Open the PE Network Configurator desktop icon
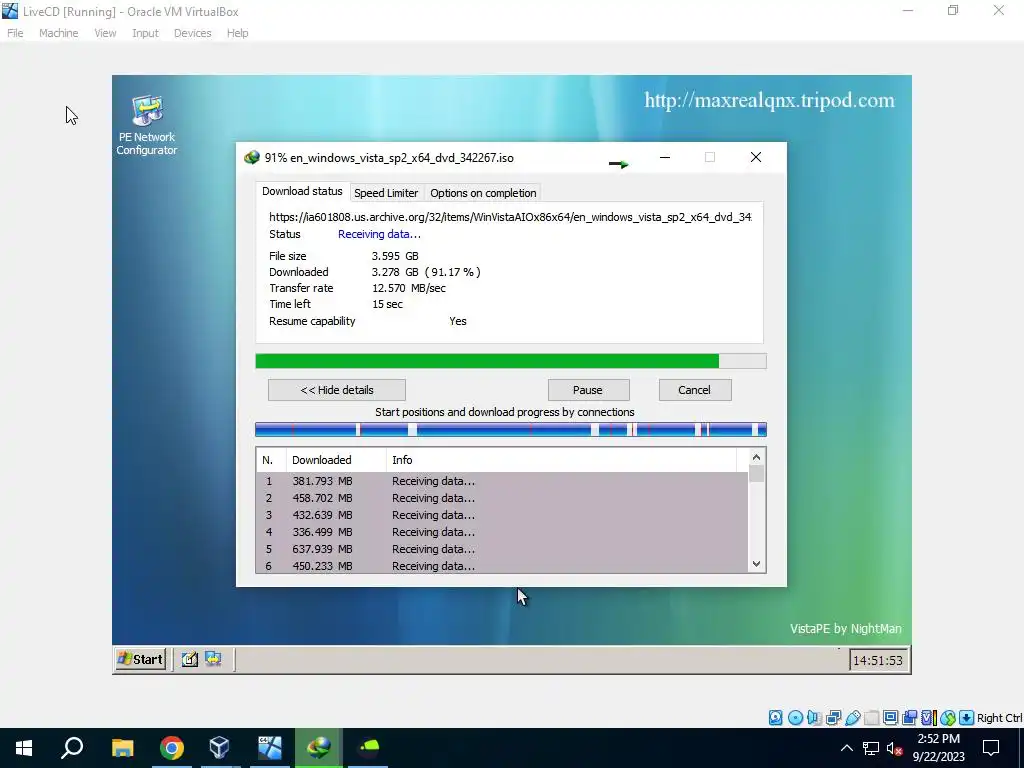Viewport: 1024px width, 768px height. (x=147, y=125)
